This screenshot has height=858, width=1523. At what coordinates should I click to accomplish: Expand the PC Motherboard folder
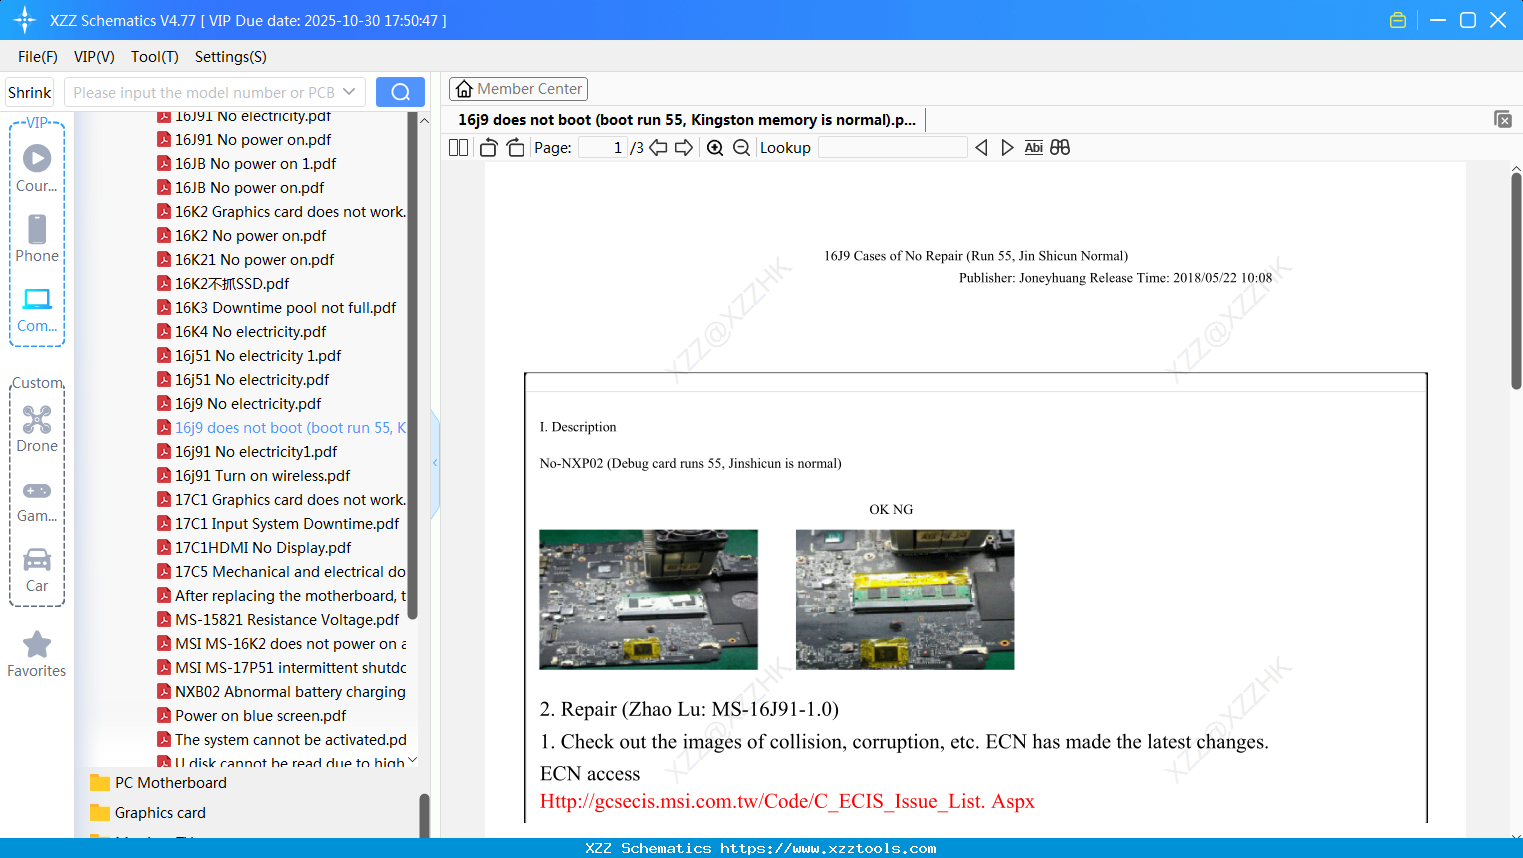tap(160, 783)
